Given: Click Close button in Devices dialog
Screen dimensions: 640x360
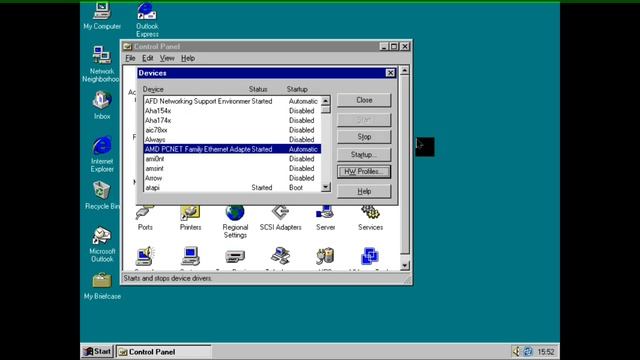Looking at the screenshot, I should click(364, 100).
